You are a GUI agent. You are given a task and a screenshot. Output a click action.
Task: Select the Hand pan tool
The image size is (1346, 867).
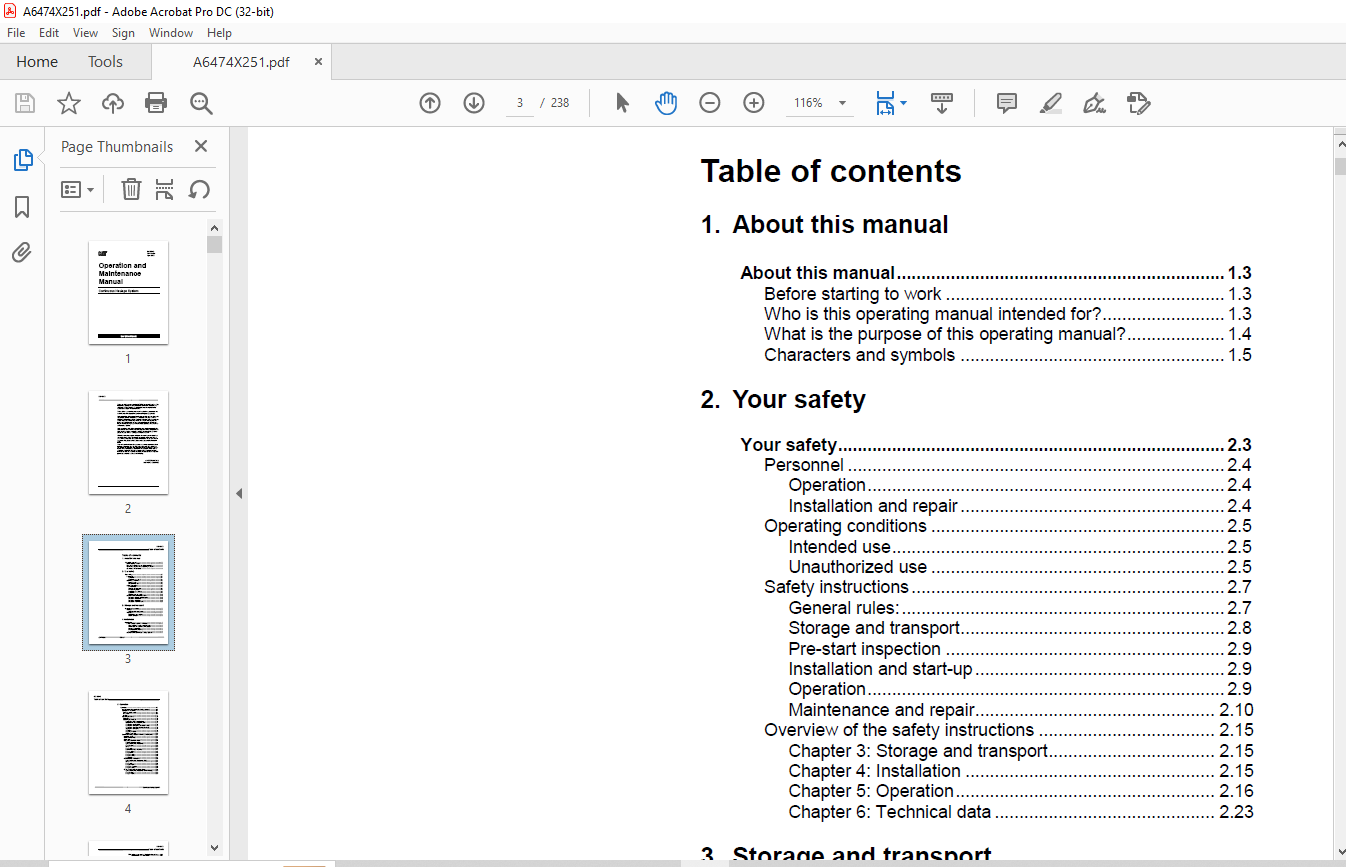point(666,103)
